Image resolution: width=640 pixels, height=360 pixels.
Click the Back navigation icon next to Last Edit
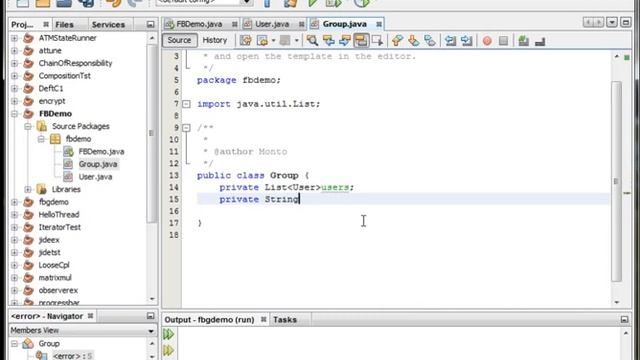(x=262, y=40)
